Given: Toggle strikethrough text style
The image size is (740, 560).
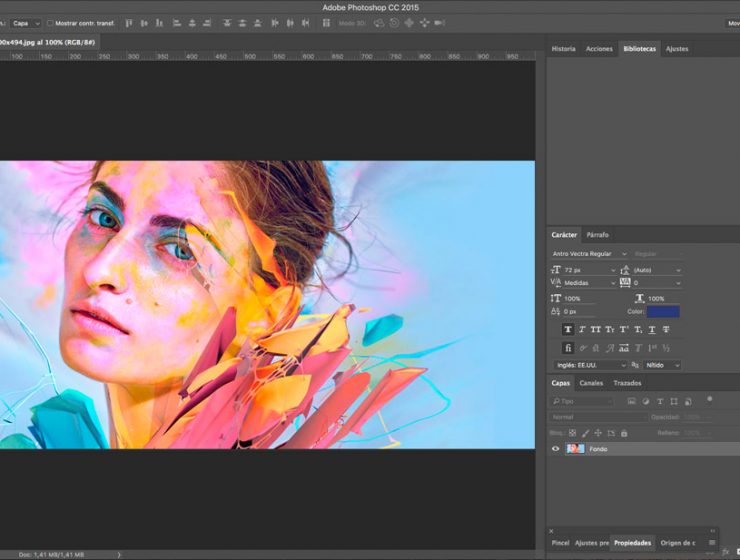Looking at the screenshot, I should (x=666, y=329).
